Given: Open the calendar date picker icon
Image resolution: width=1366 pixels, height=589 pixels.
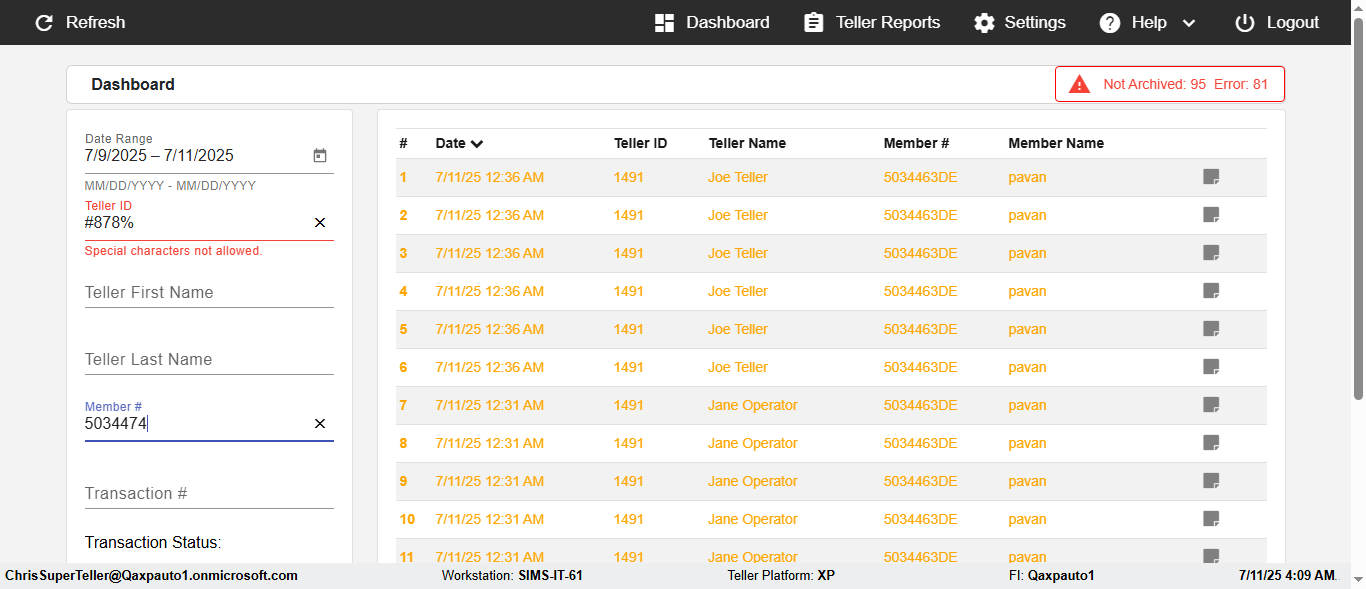Looking at the screenshot, I should [x=320, y=156].
